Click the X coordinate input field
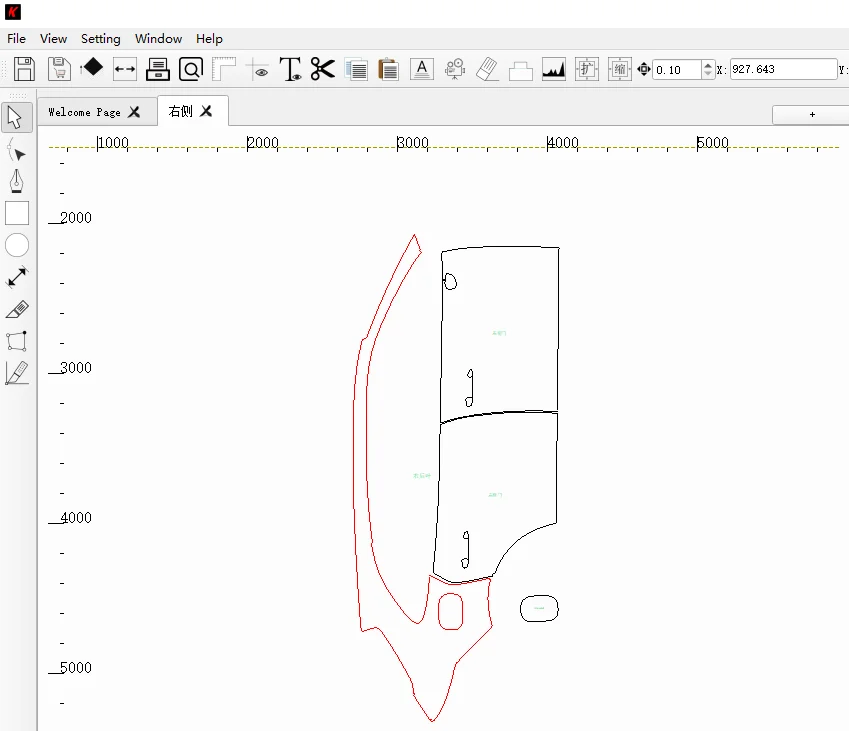This screenshot has height=731, width=849. click(x=783, y=69)
